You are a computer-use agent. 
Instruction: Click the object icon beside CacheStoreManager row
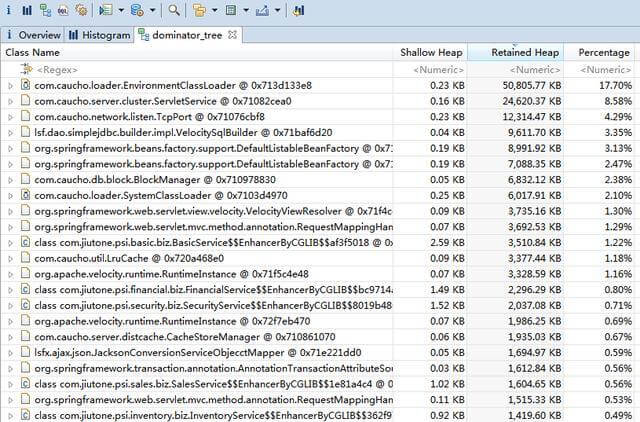coord(25,337)
